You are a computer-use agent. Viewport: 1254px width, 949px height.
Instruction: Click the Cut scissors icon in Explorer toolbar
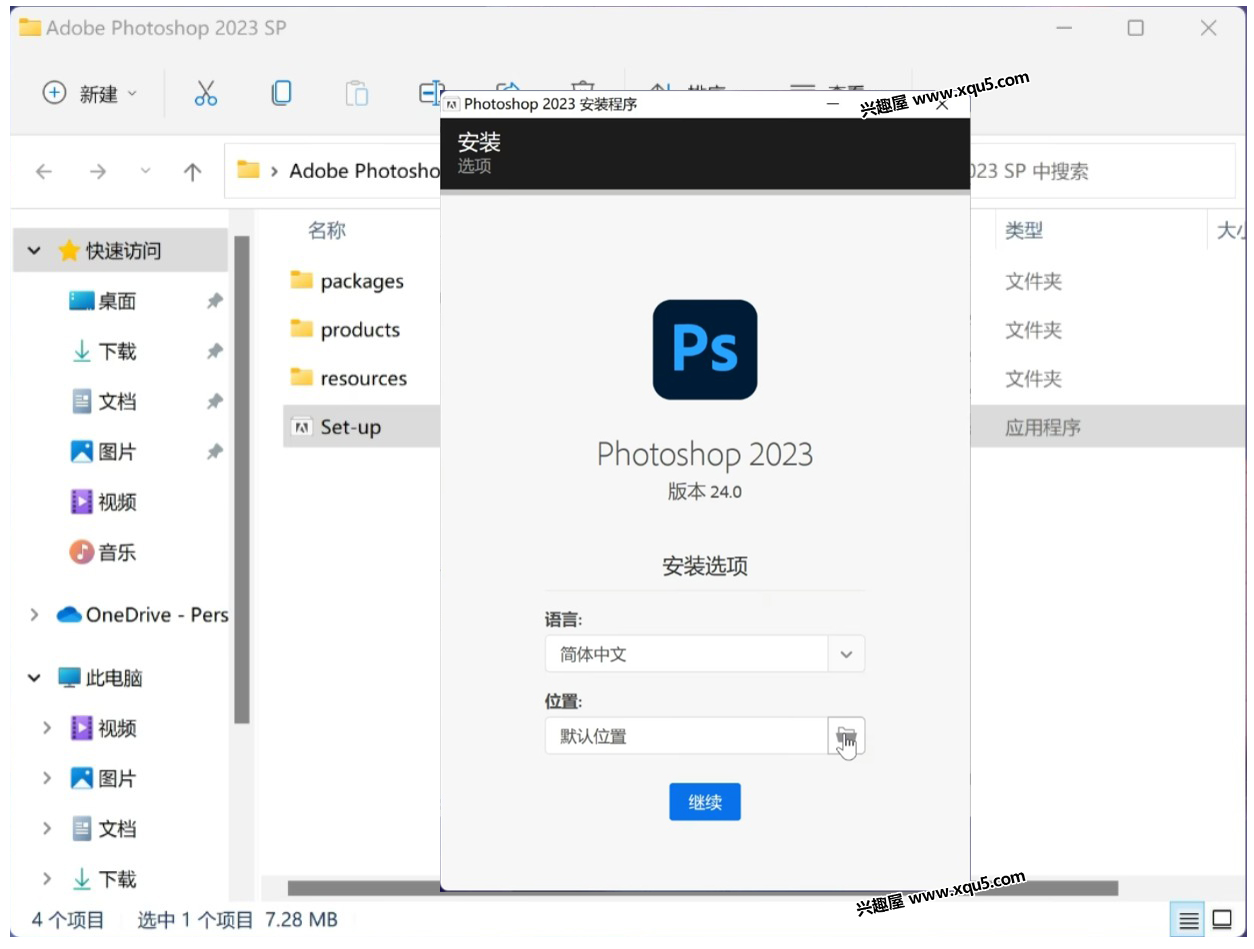point(205,93)
